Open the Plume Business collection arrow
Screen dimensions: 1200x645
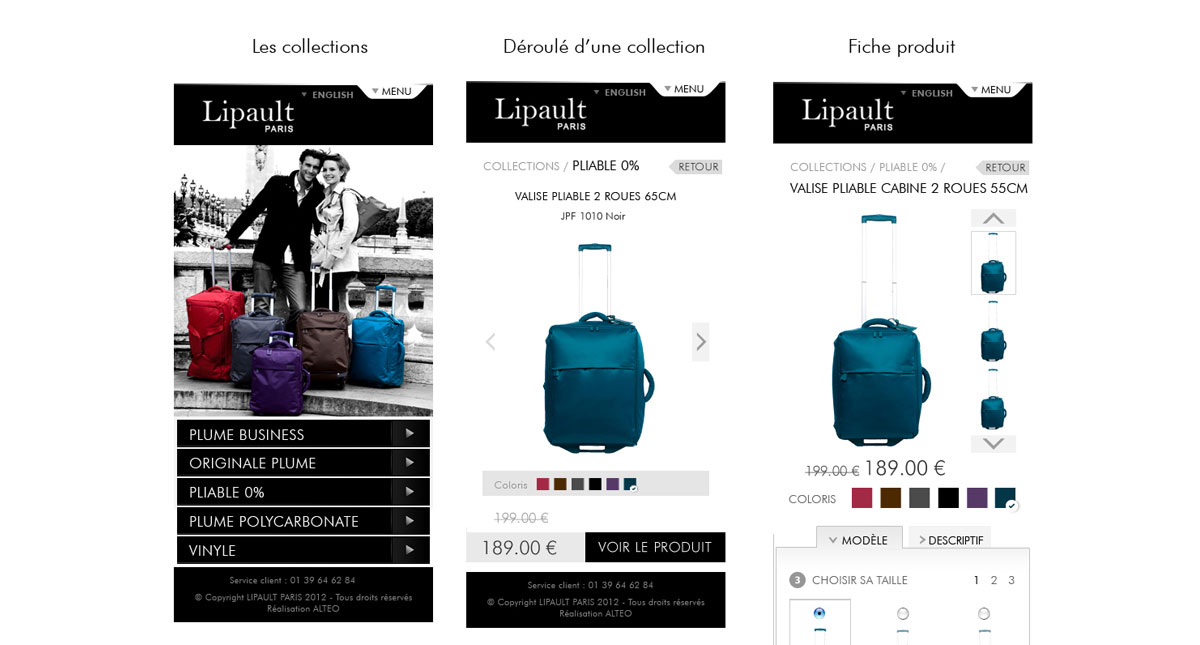410,434
